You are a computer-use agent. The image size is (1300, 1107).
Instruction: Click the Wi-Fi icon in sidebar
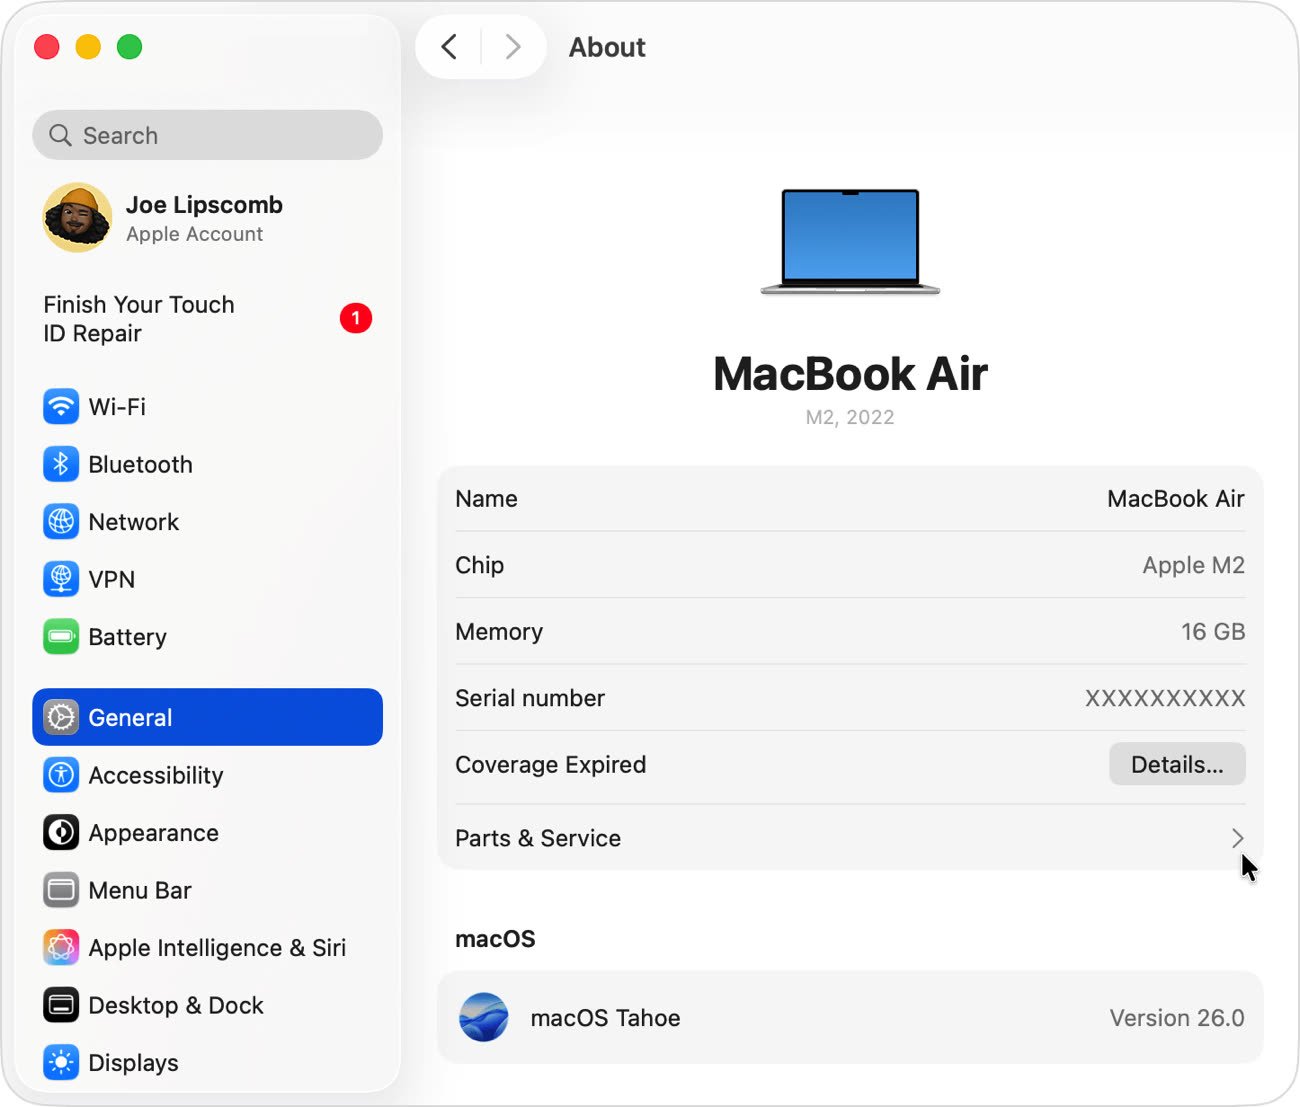(x=61, y=406)
